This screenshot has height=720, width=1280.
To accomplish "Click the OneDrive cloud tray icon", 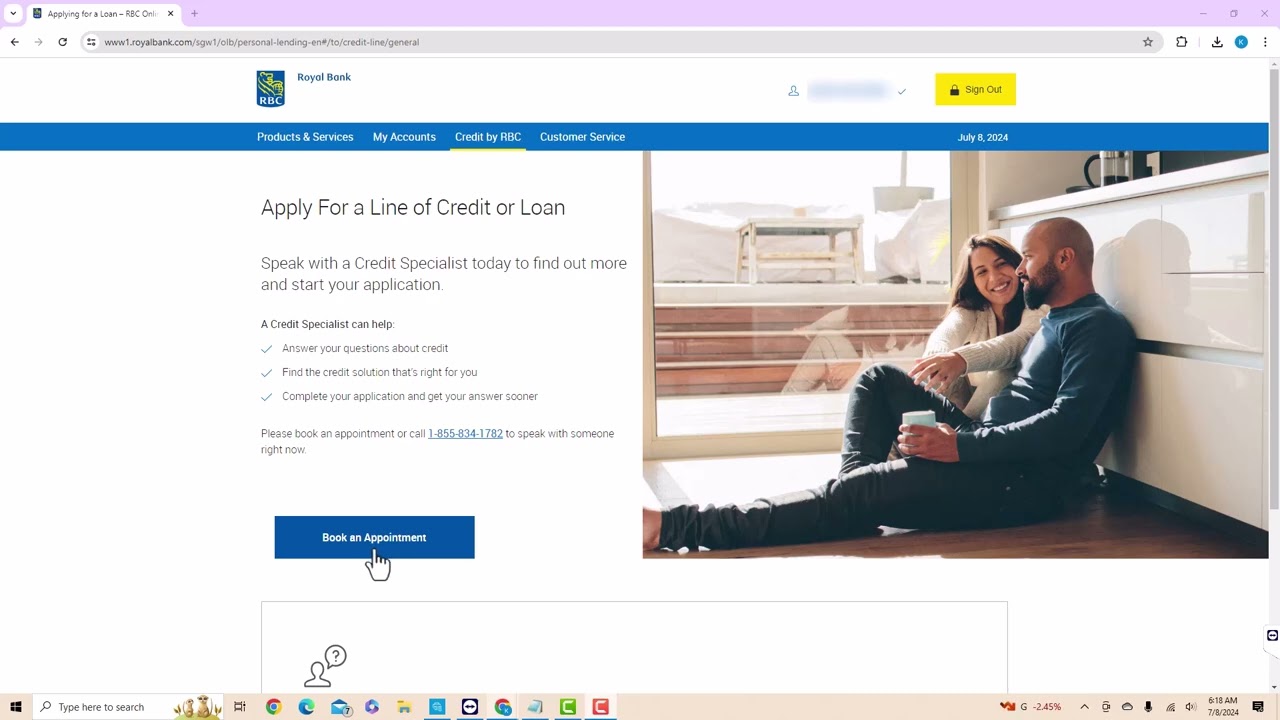I will point(1127,707).
